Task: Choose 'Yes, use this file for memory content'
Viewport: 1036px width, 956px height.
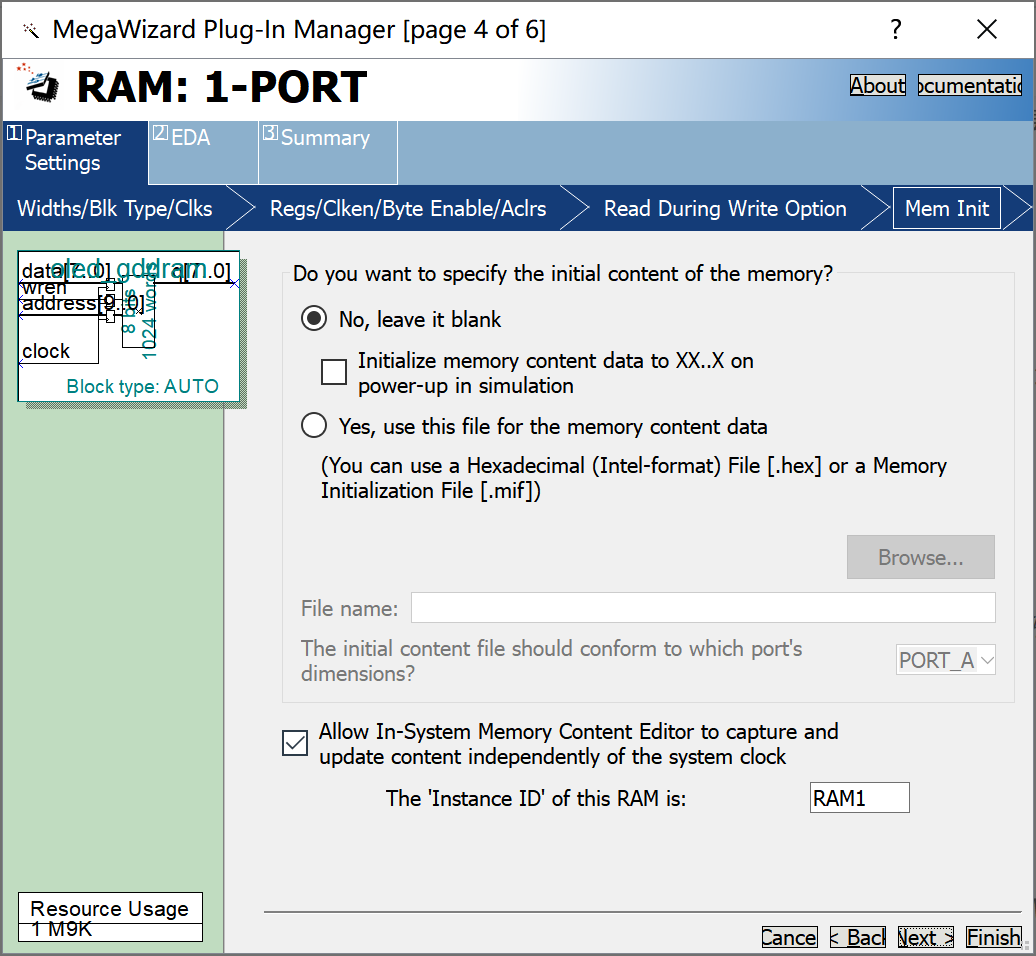Action: (314, 425)
